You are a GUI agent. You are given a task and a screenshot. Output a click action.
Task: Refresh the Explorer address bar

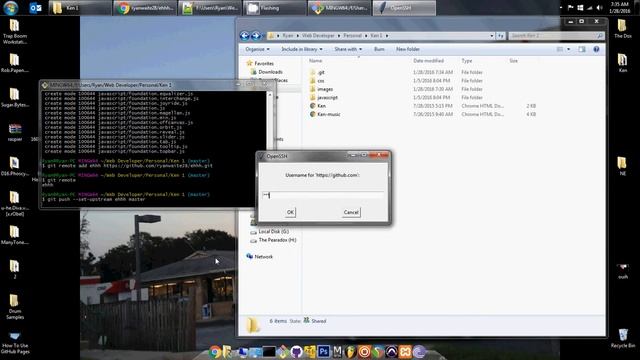click(501, 36)
